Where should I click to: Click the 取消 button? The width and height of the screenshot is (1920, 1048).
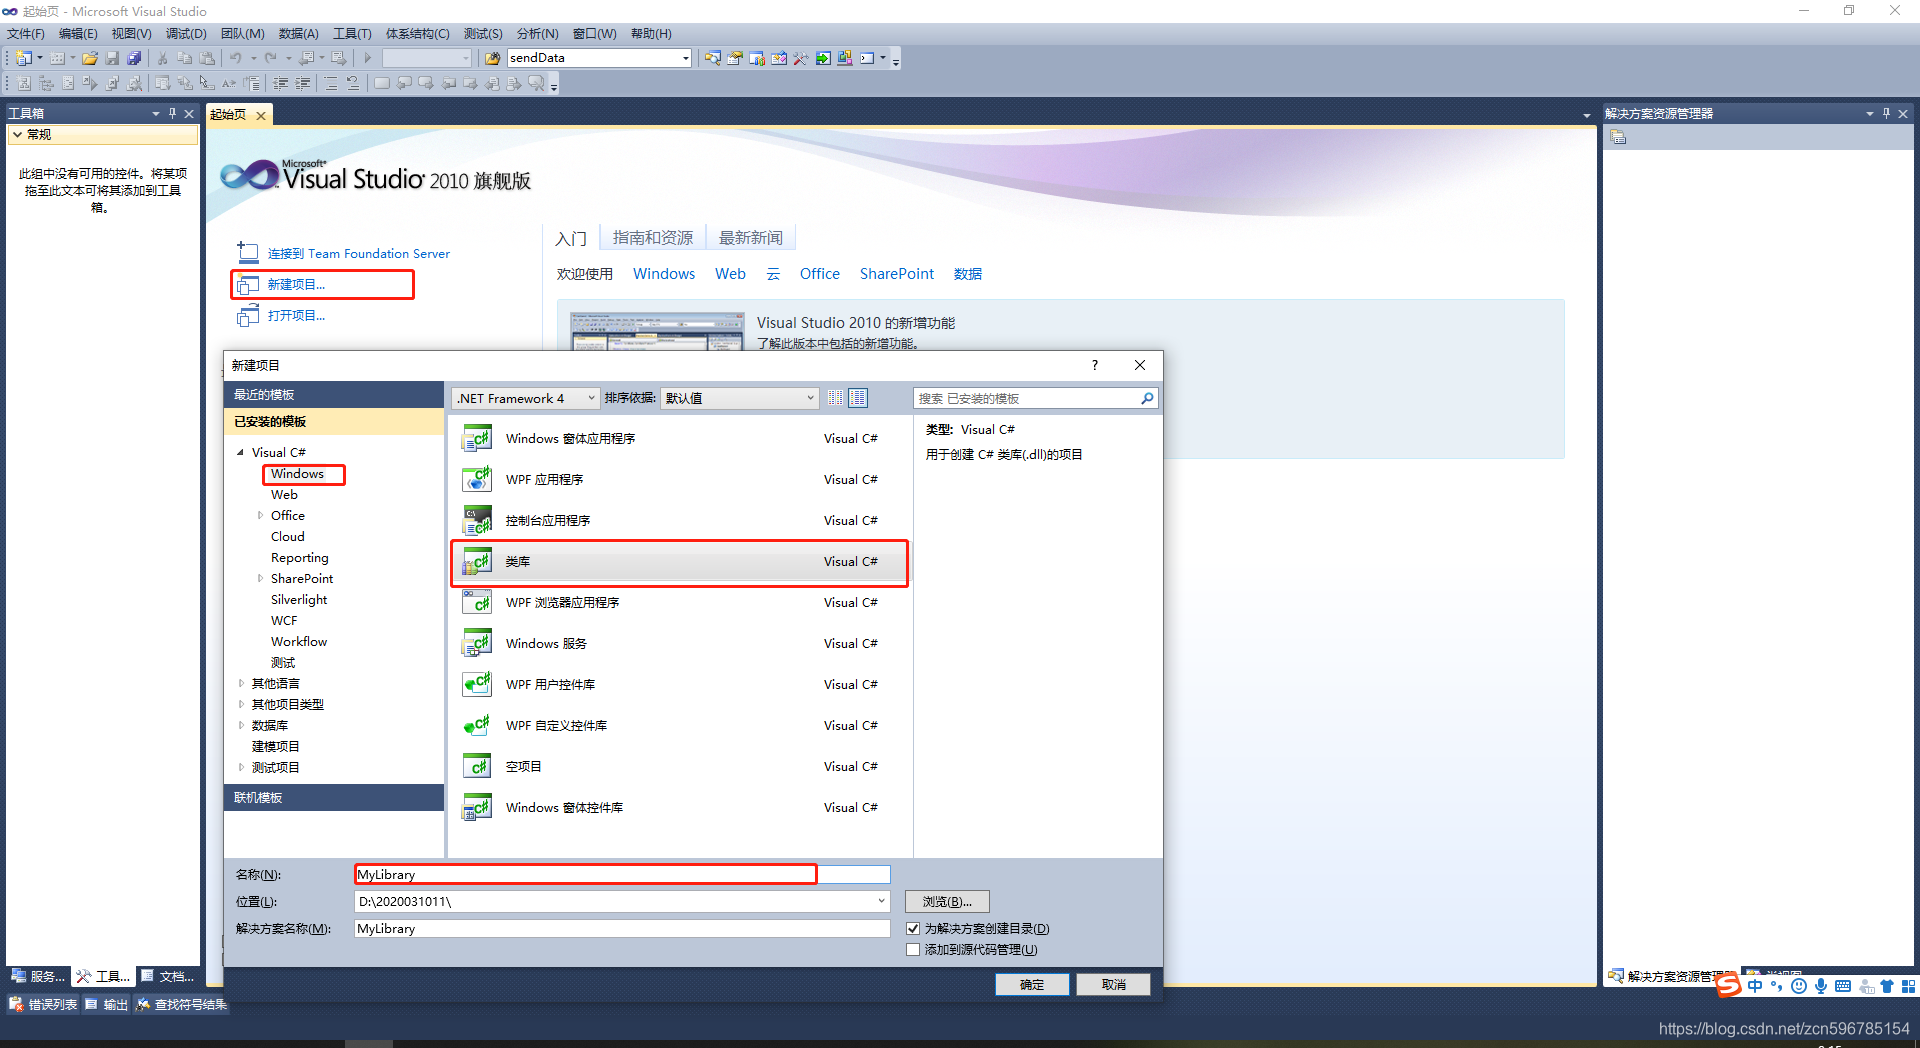tap(1113, 985)
